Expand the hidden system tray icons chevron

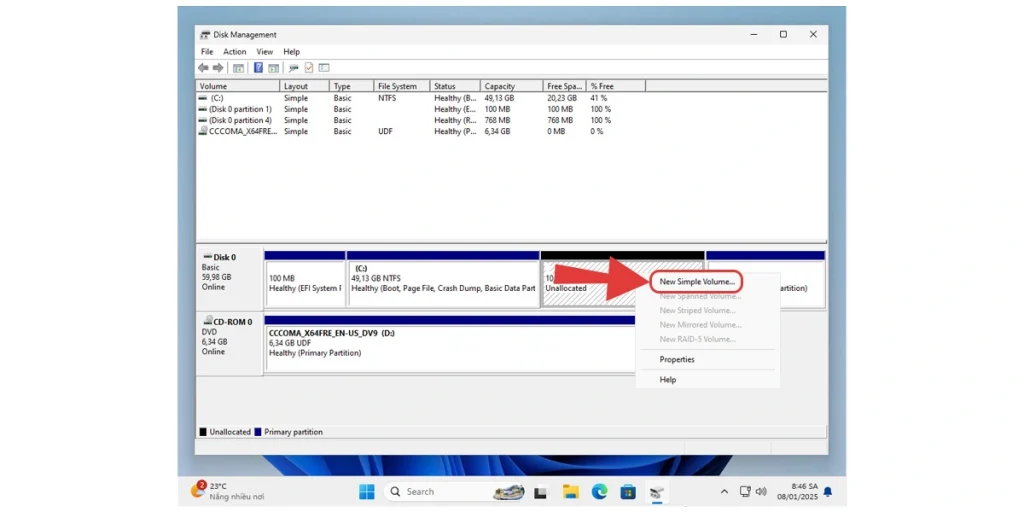tap(724, 491)
